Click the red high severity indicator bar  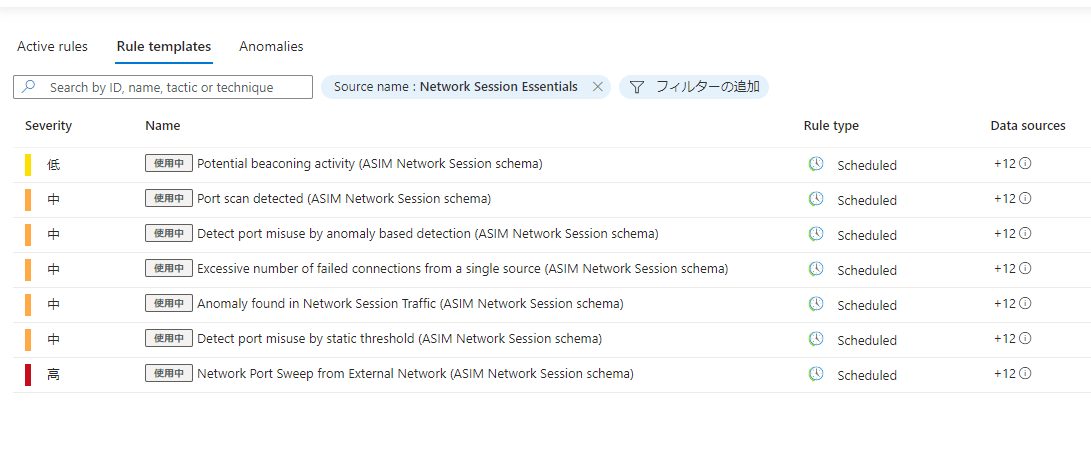pyautogui.click(x=28, y=374)
